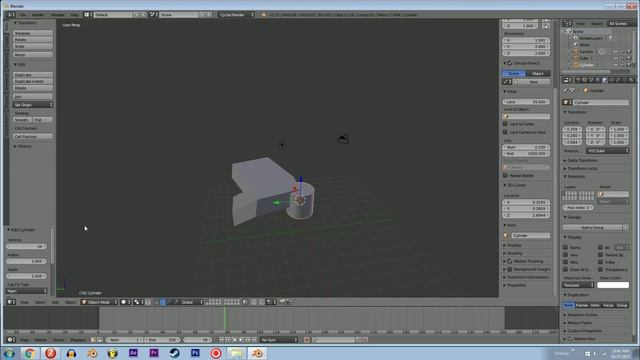Viewport: 640px width, 360px height.
Task: Open the Window menu
Action: (x=58, y=15)
